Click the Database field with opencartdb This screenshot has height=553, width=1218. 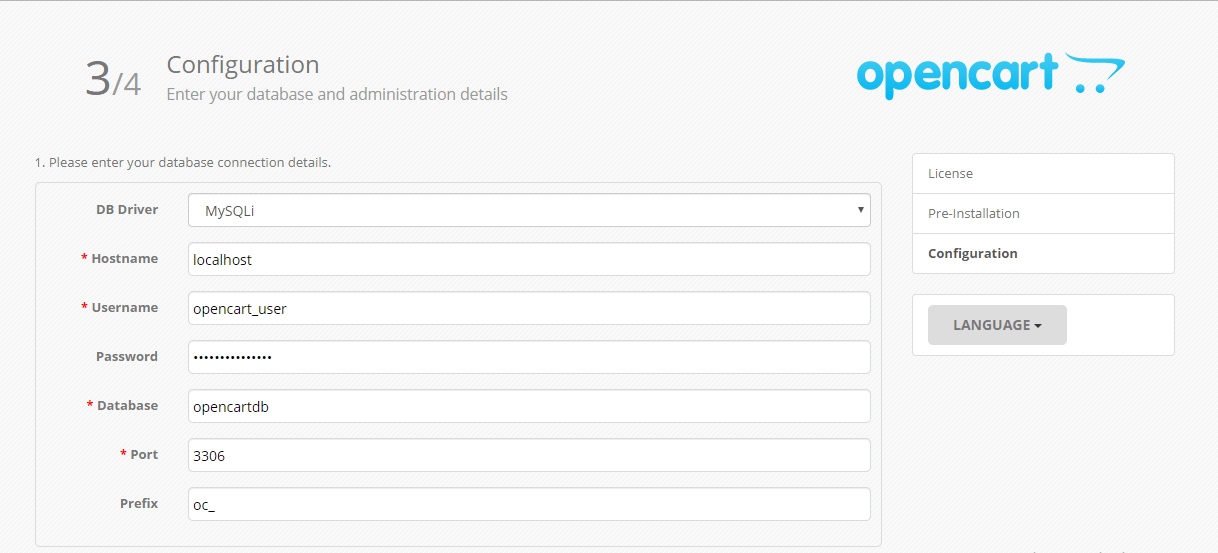coord(529,406)
